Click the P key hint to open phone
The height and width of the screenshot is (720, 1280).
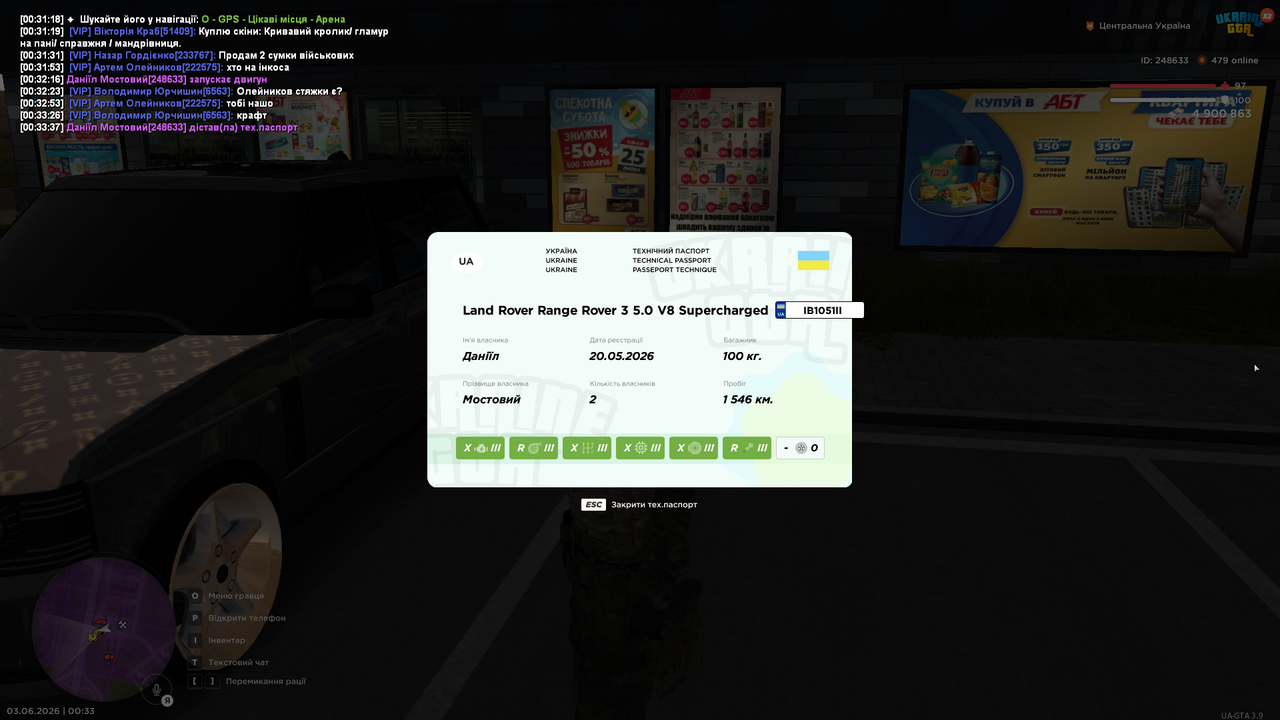(x=195, y=618)
